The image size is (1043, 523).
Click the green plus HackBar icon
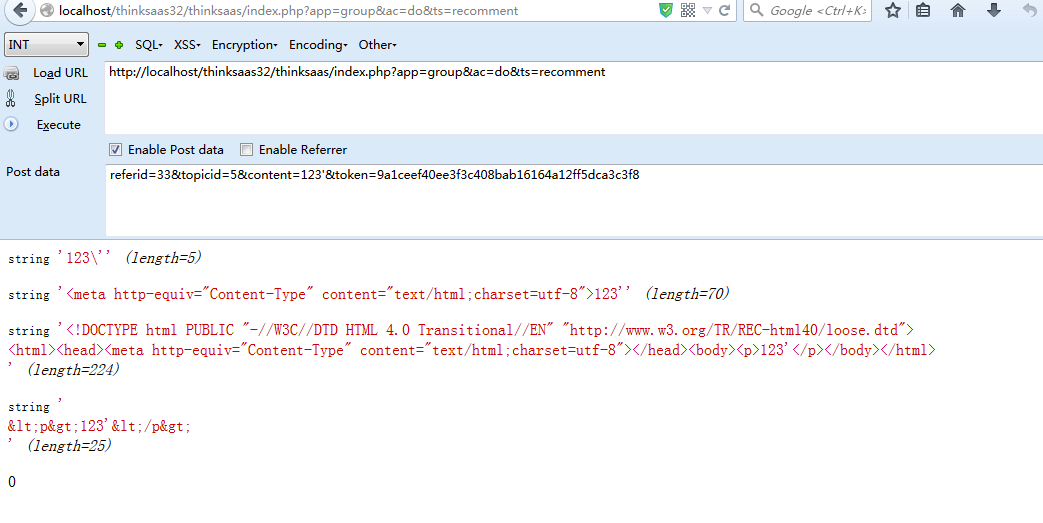(119, 45)
